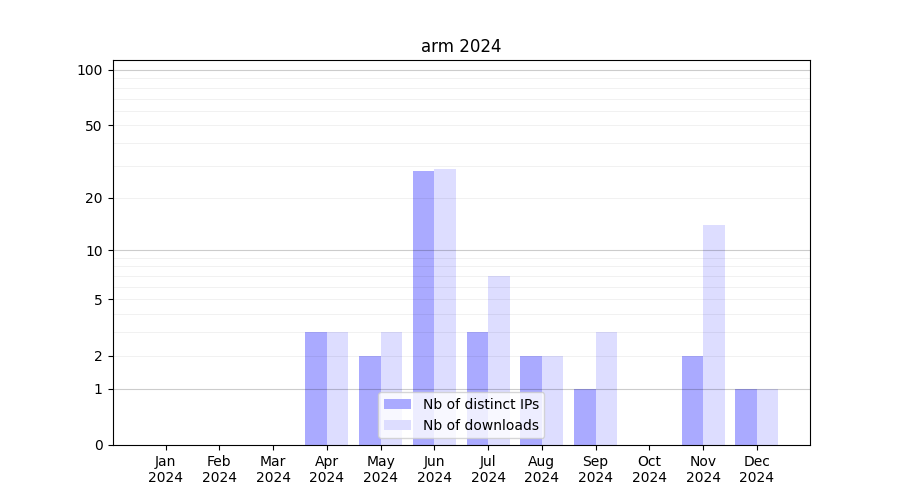The width and height of the screenshot is (900, 500).
Task: Click the April distinct IPs bar
Action: (x=316, y=388)
